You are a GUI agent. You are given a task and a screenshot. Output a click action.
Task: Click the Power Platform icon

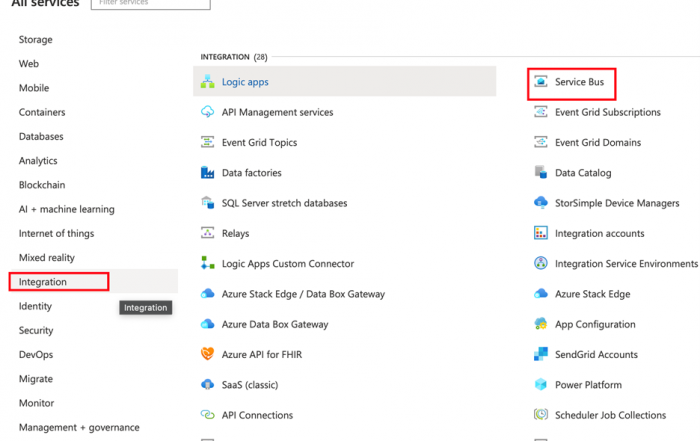541,384
